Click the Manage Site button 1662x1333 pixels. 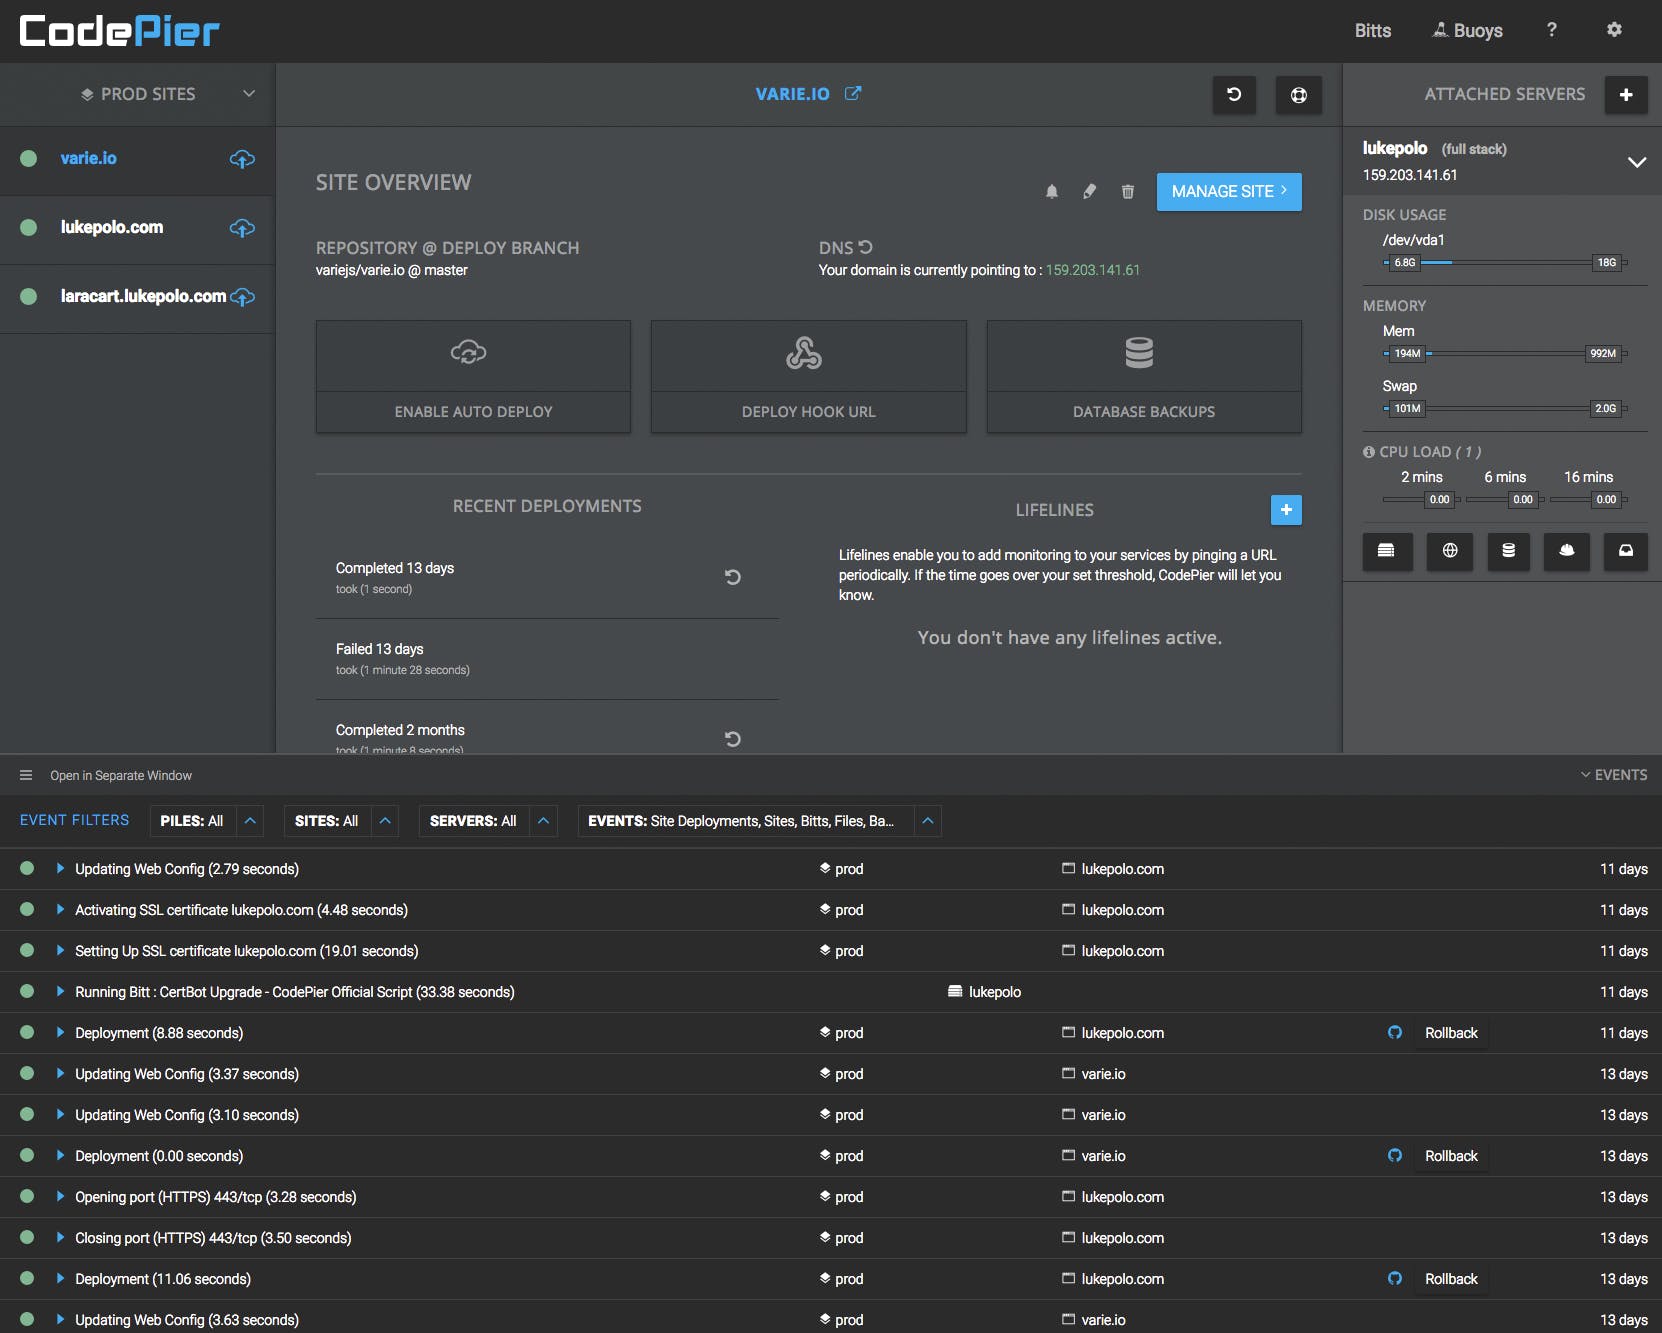pos(1228,192)
